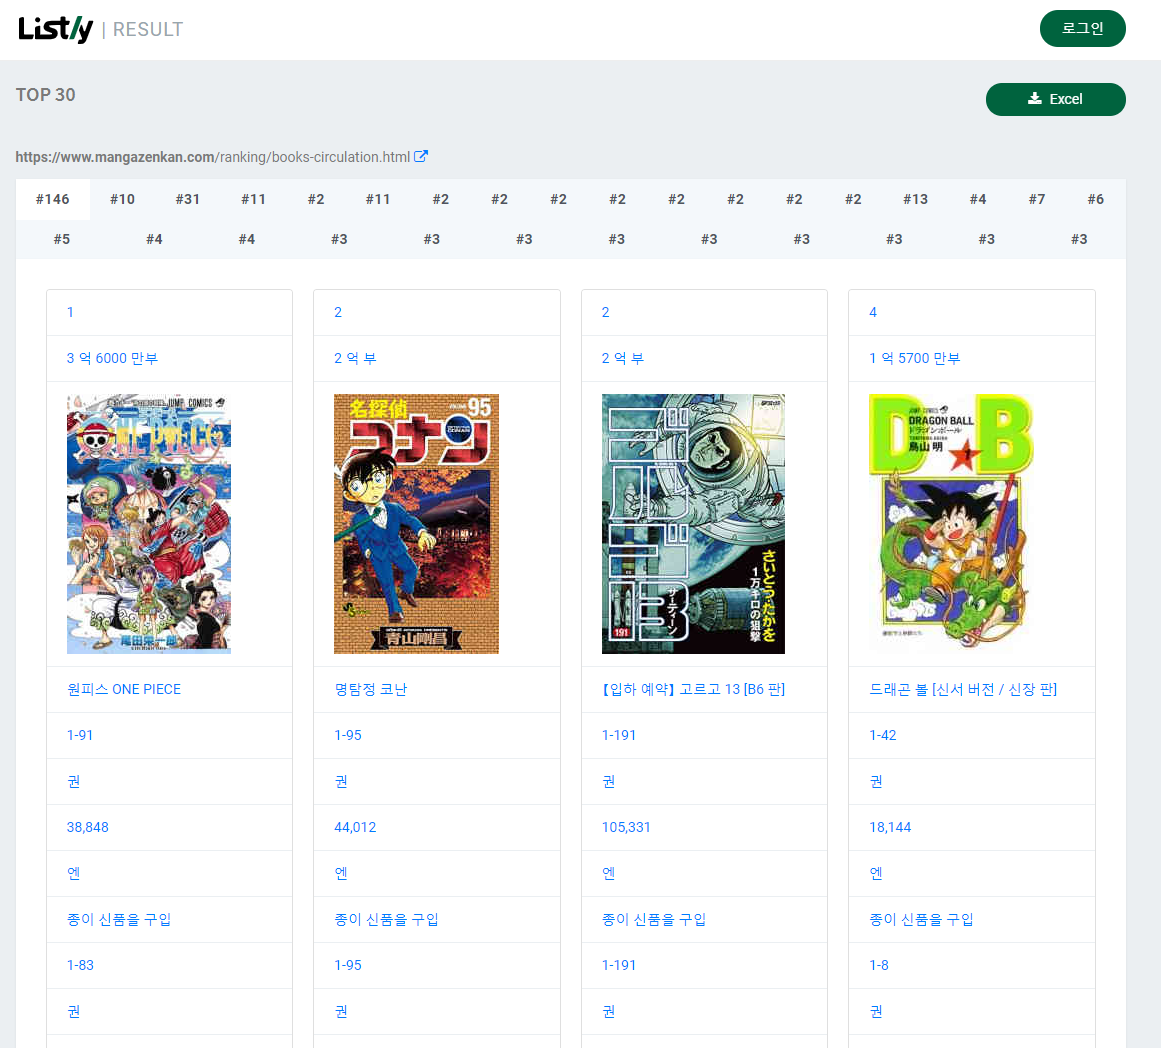
Task: Open the 원피스 ONE PIECE title link
Action: click(124, 690)
